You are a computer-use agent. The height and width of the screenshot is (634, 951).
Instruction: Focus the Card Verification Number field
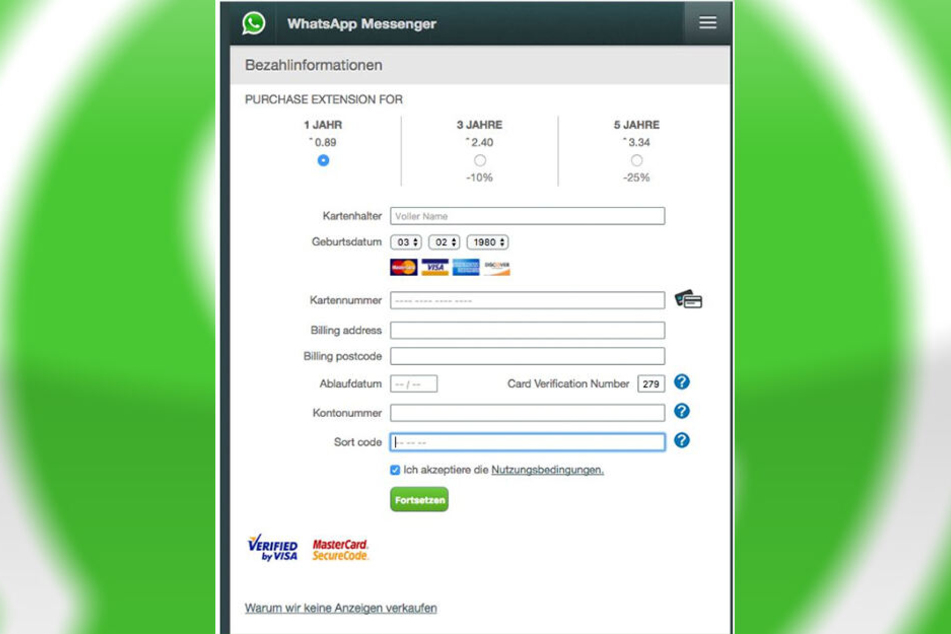pyautogui.click(x=651, y=384)
